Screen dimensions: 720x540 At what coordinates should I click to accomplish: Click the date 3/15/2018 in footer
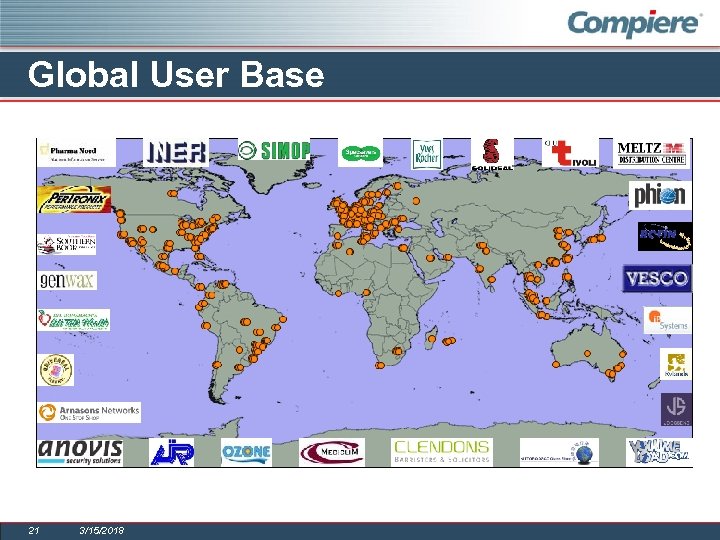[101, 530]
